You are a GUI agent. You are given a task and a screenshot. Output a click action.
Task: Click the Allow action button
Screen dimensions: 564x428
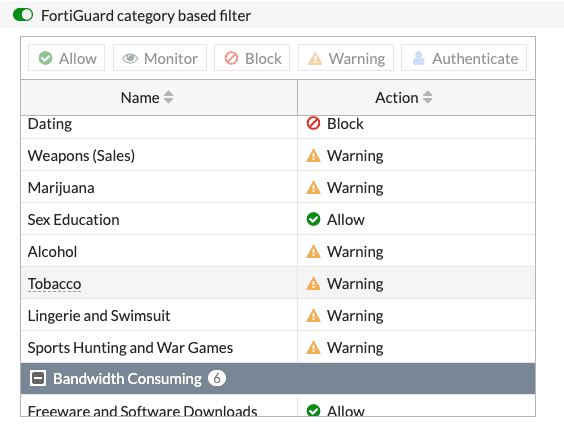click(x=67, y=58)
